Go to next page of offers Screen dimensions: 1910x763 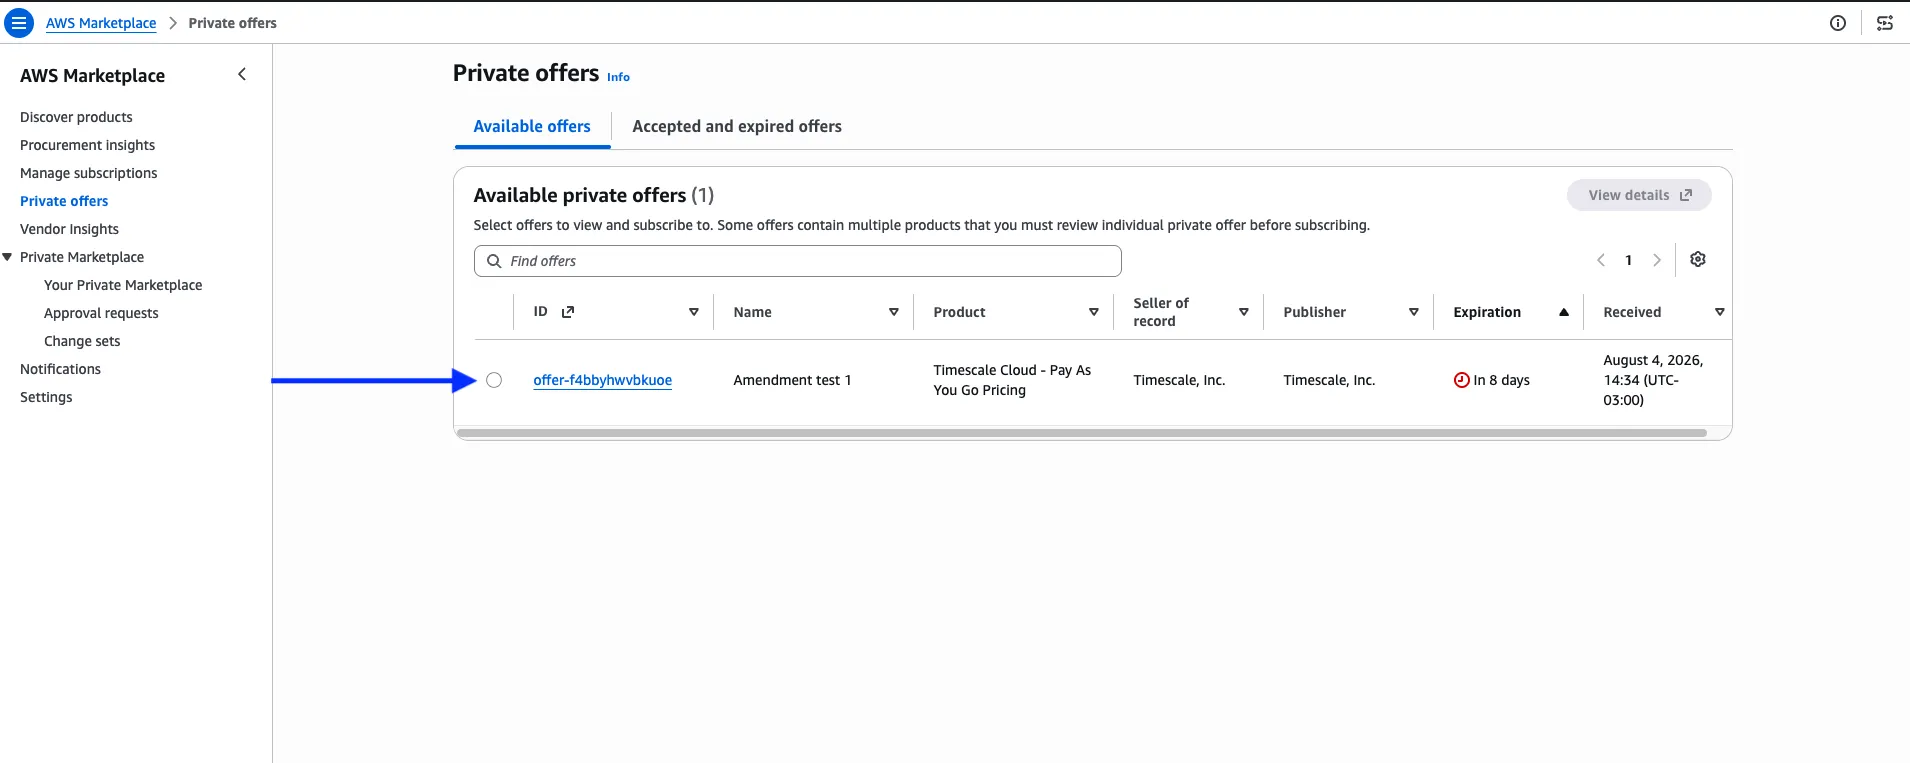coord(1657,260)
